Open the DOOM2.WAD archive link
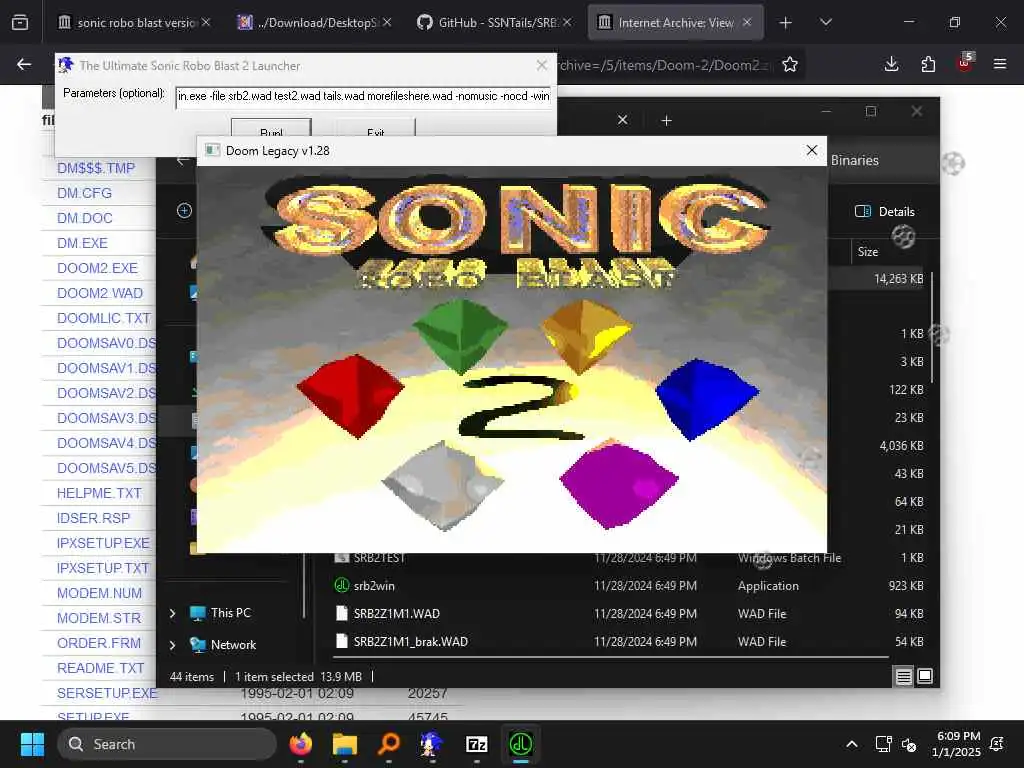Screen dimensions: 1024x768 (100, 293)
